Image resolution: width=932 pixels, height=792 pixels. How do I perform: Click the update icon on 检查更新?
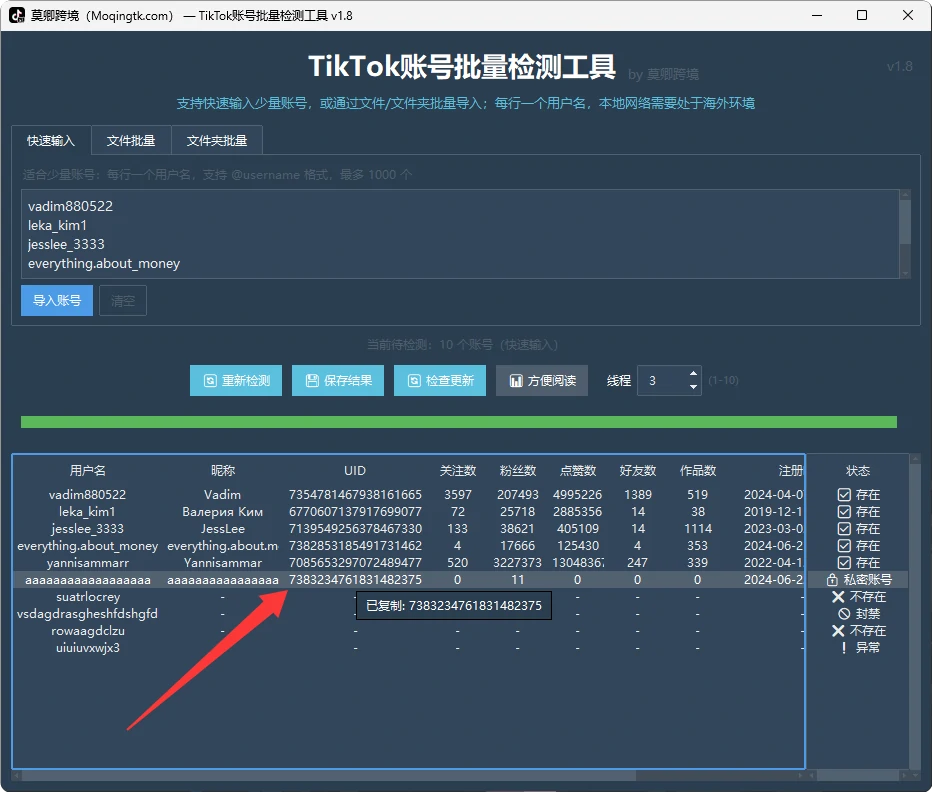(414, 381)
